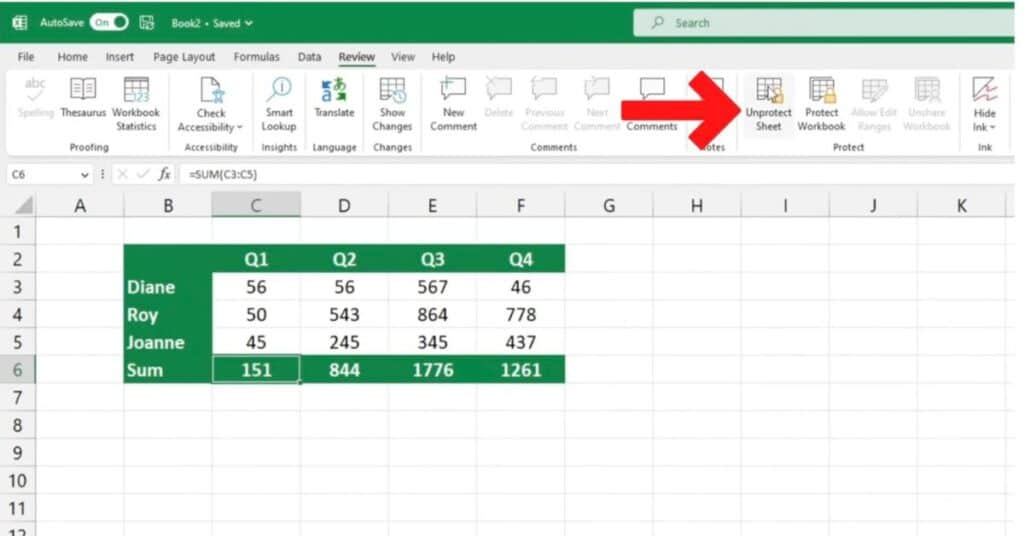This screenshot has width=1024, height=536.
Task: Click the Hide Ink button
Action: point(984,103)
